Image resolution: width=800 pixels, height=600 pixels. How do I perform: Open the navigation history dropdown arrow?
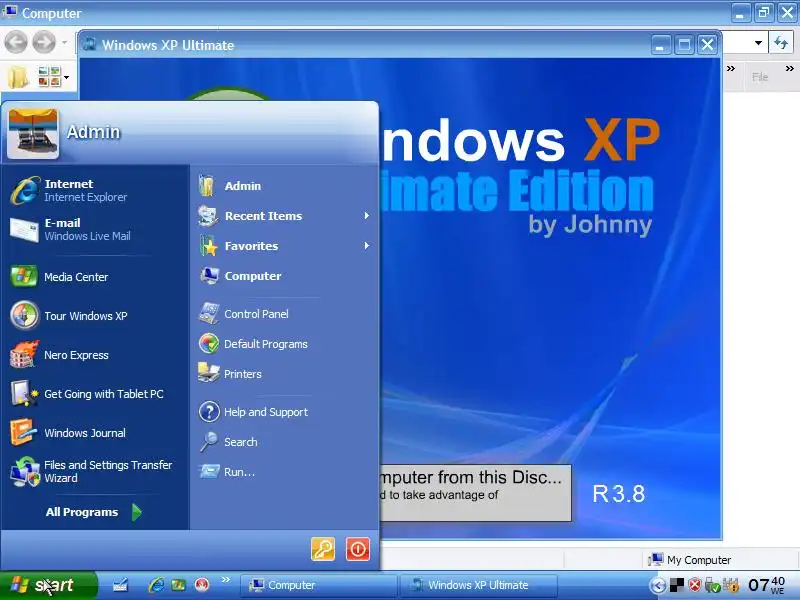[x=64, y=42]
